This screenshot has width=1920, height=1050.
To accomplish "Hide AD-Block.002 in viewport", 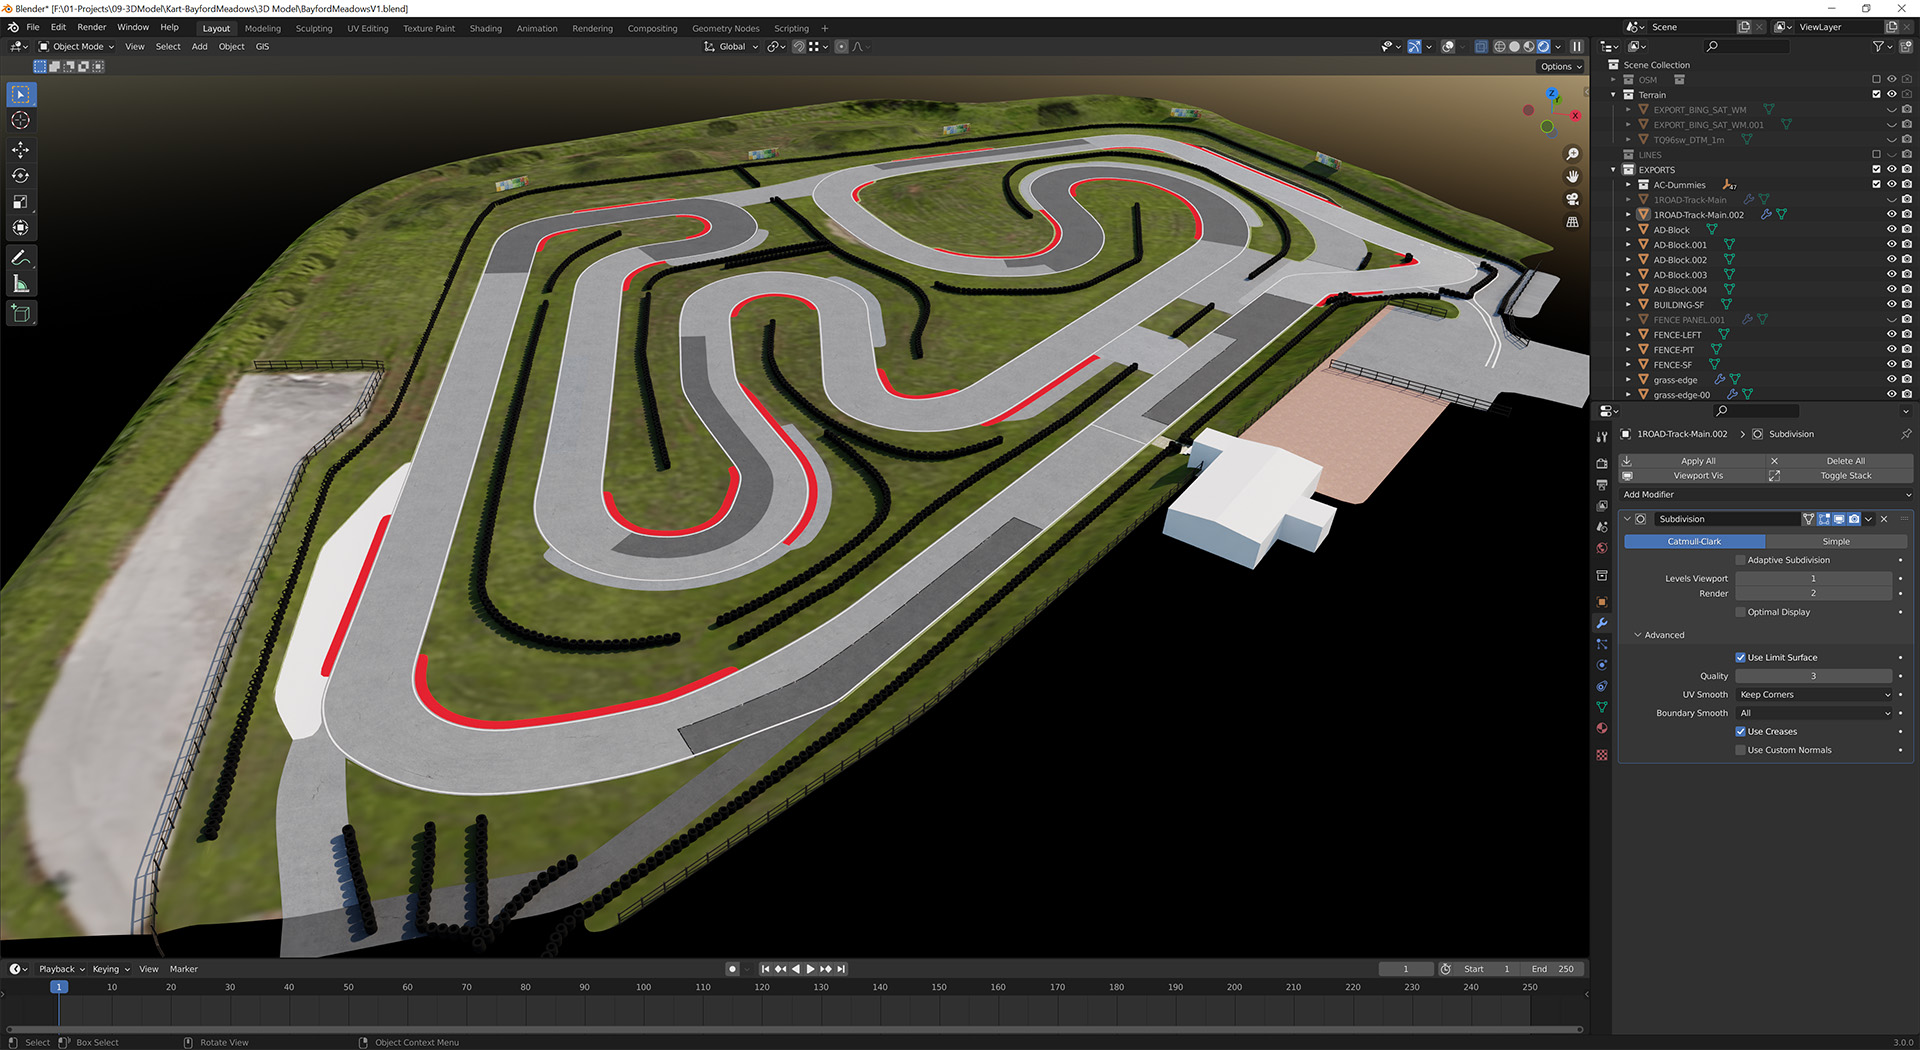I will (x=1891, y=260).
